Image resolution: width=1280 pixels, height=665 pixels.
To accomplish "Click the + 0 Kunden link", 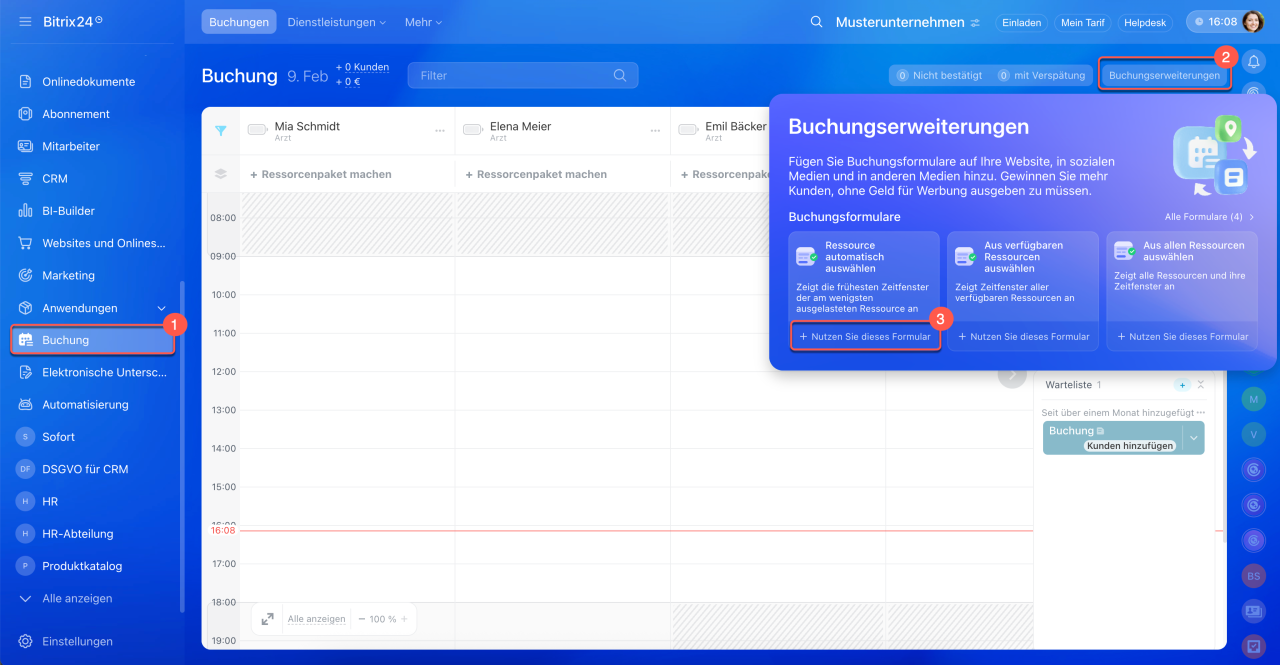I will [x=362, y=67].
